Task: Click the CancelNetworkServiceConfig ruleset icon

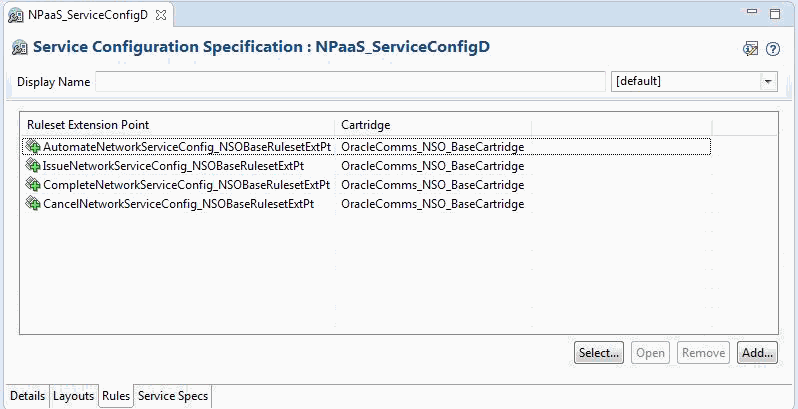Action: coord(33,204)
